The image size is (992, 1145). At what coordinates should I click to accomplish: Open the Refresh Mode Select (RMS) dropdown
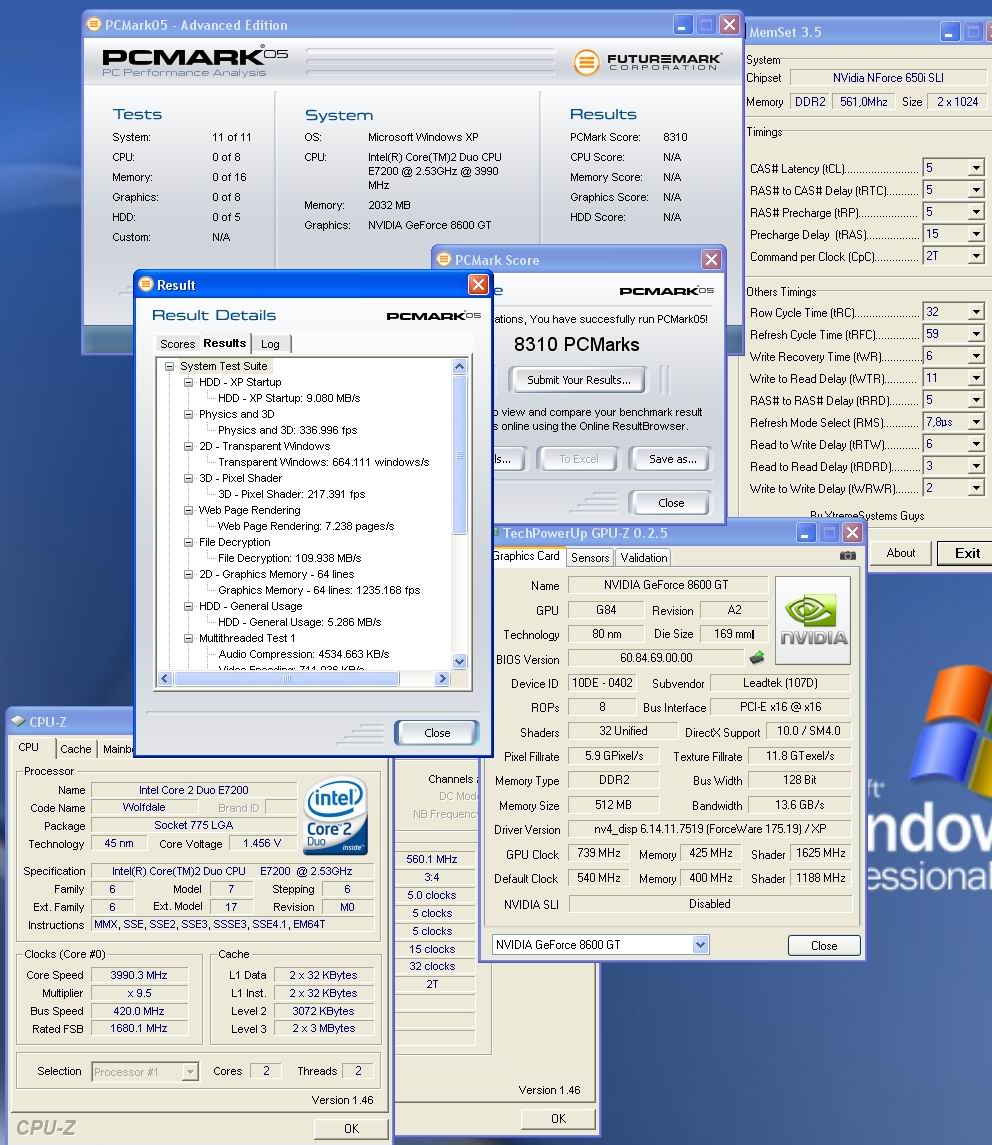tap(976, 422)
